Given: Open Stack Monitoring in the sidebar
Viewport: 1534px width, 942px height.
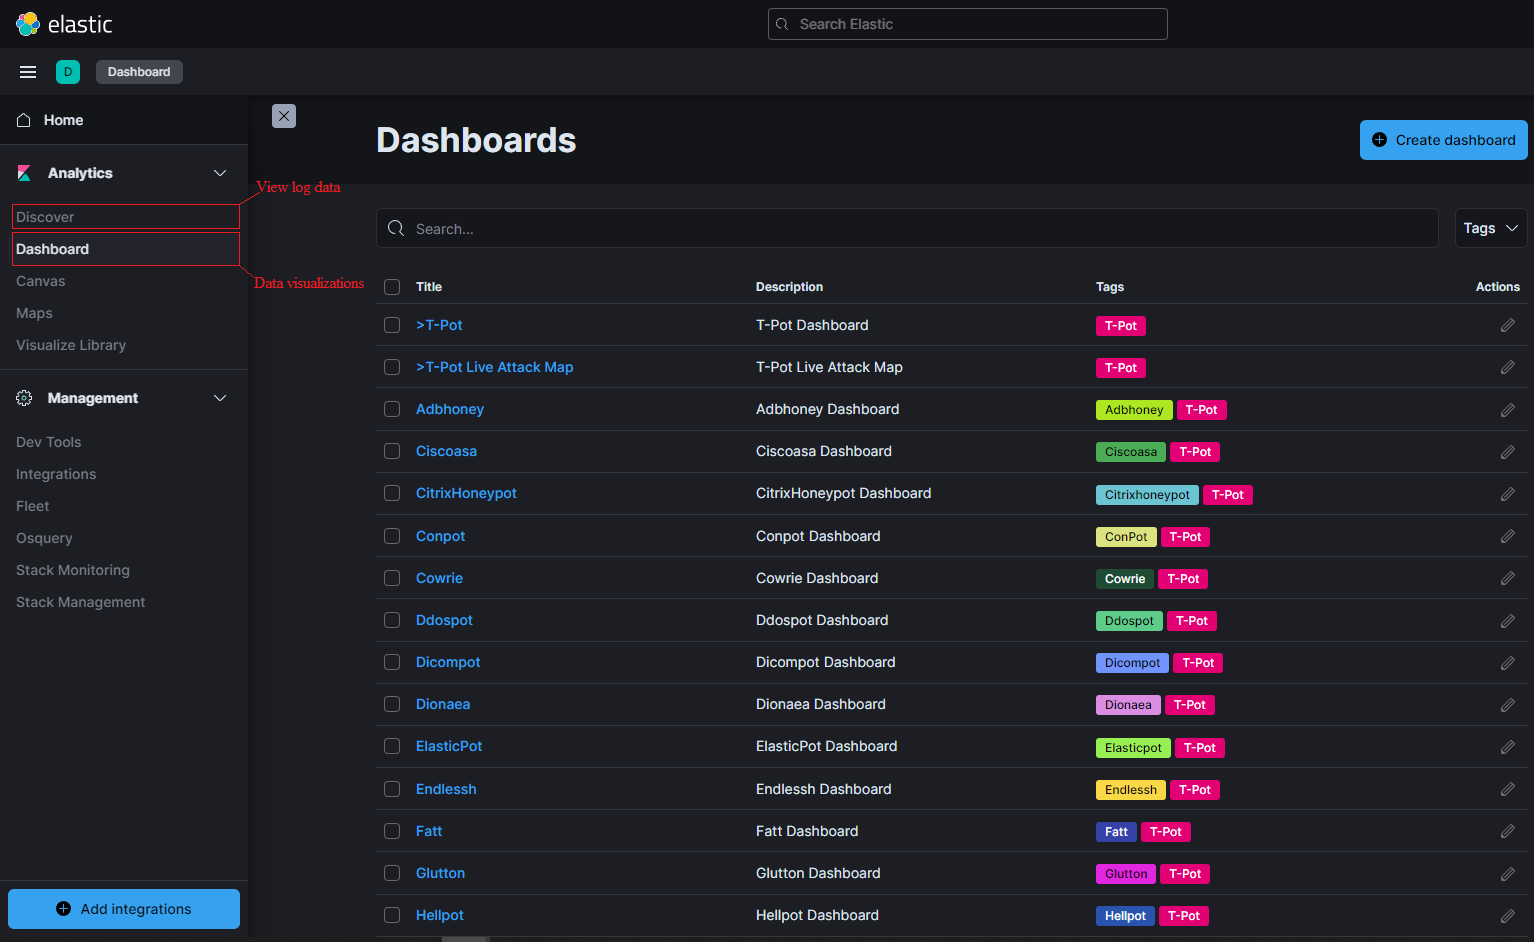Looking at the screenshot, I should pyautogui.click(x=73, y=570).
